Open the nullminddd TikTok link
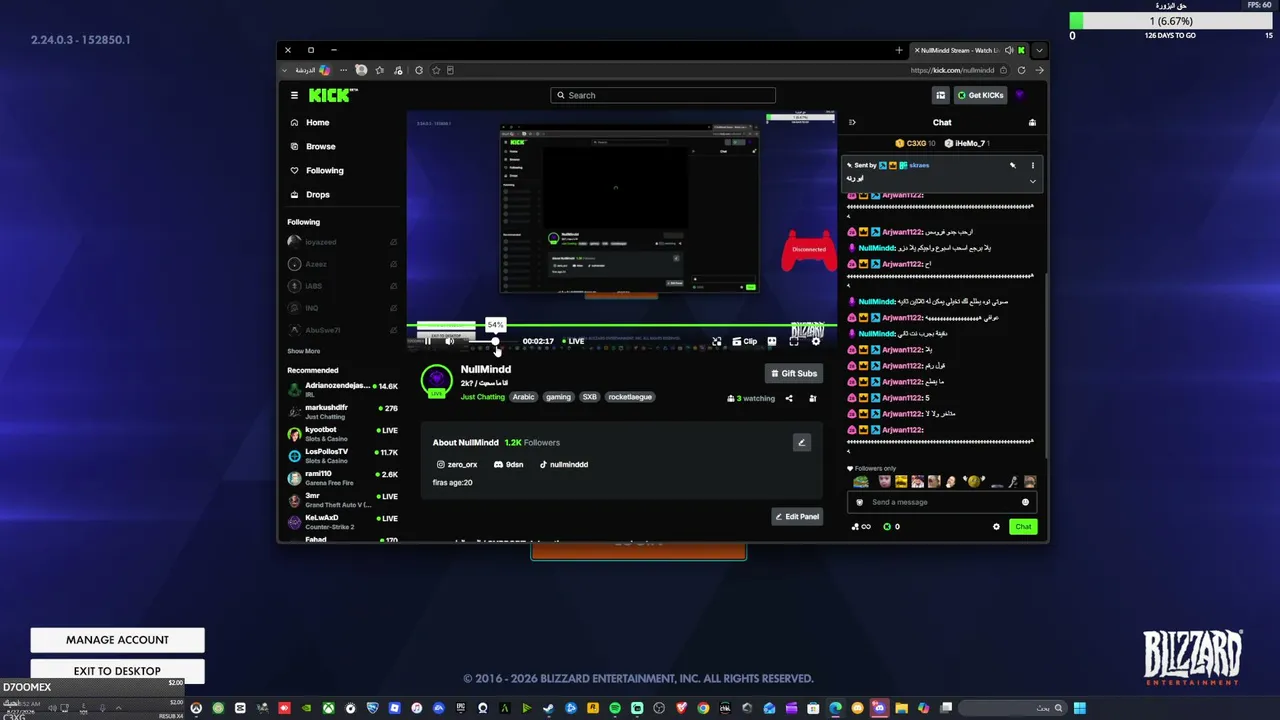 pyautogui.click(x=564, y=464)
